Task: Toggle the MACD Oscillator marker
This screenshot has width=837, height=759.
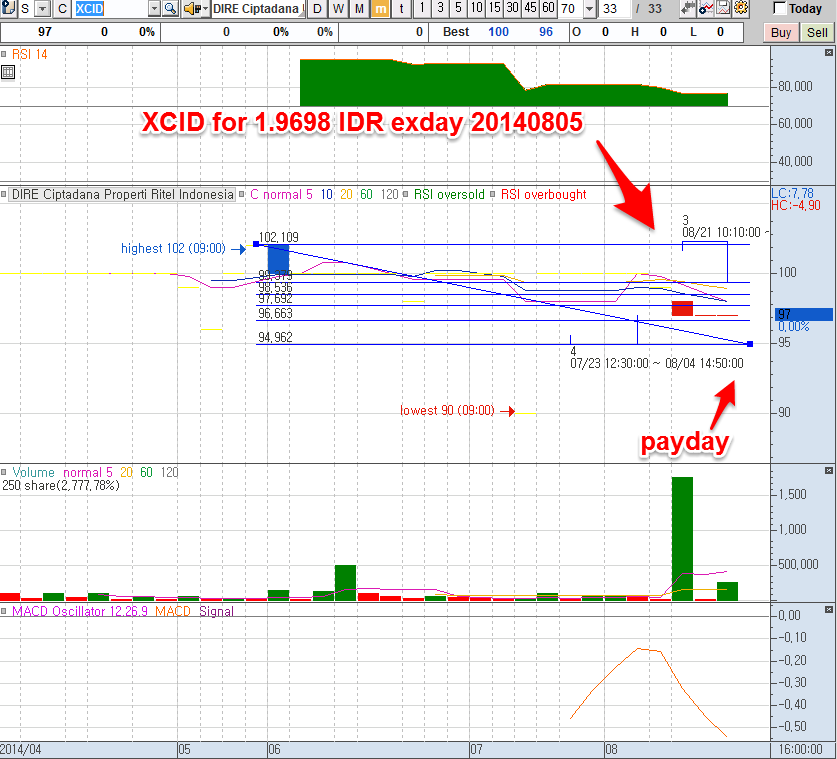Action: [x=4, y=611]
